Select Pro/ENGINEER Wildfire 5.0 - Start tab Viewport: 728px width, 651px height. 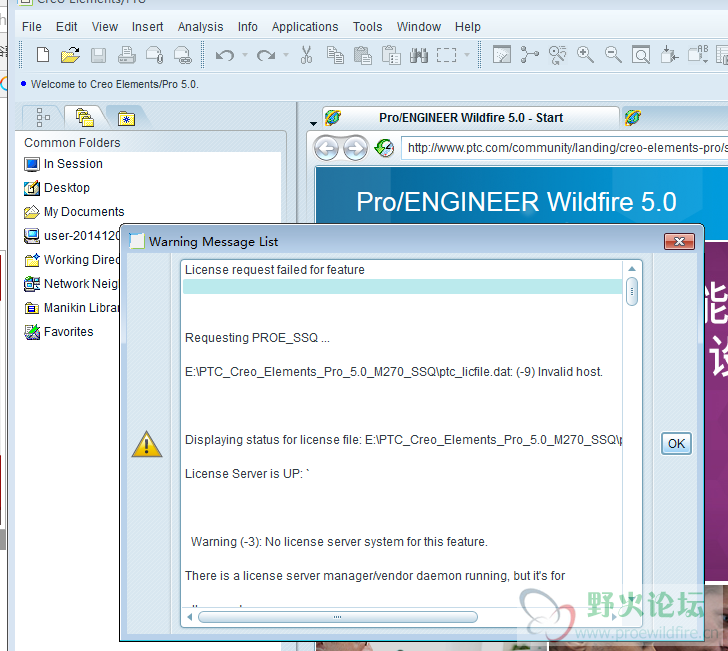(471, 118)
